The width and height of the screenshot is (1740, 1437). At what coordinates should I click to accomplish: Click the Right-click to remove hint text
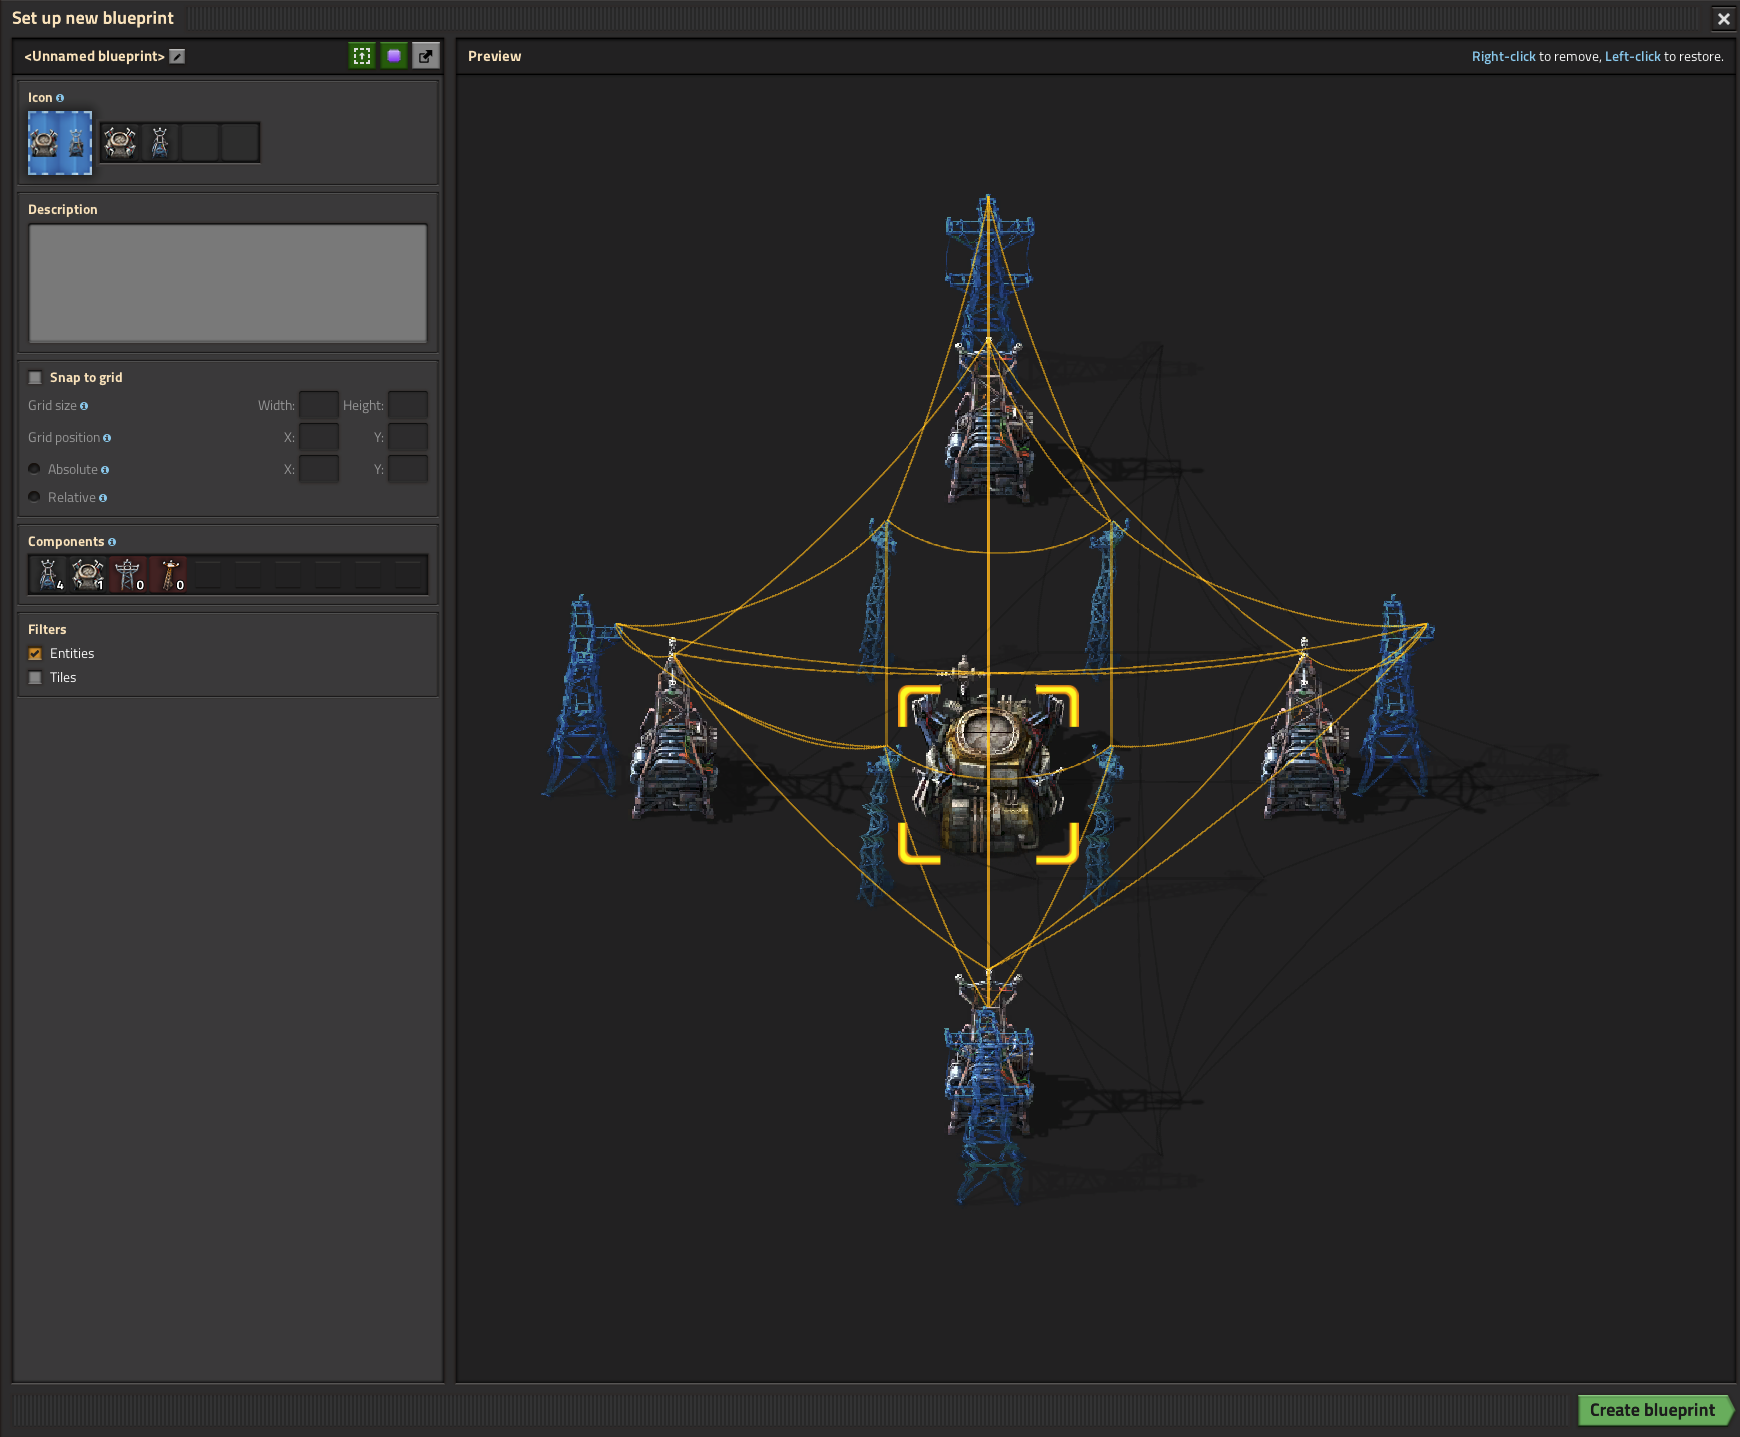click(1535, 57)
